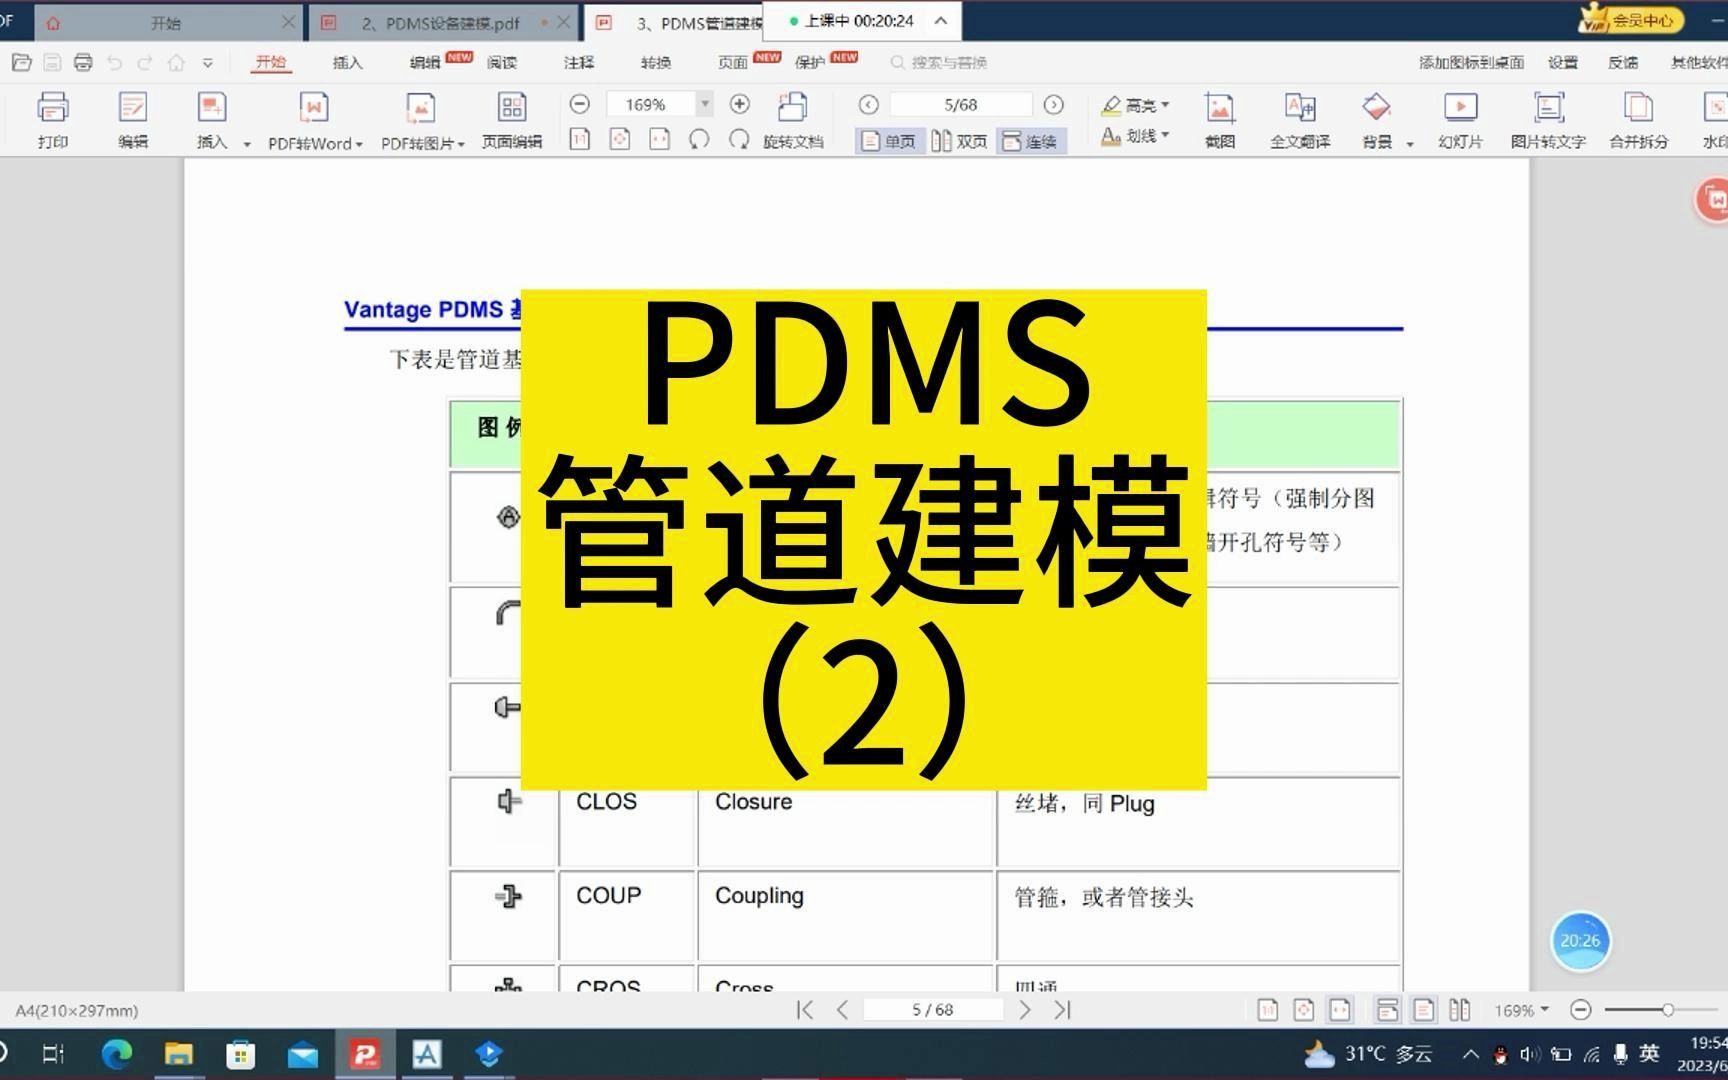
Task: Rotate the page counterclockwise
Action: [x=699, y=139]
